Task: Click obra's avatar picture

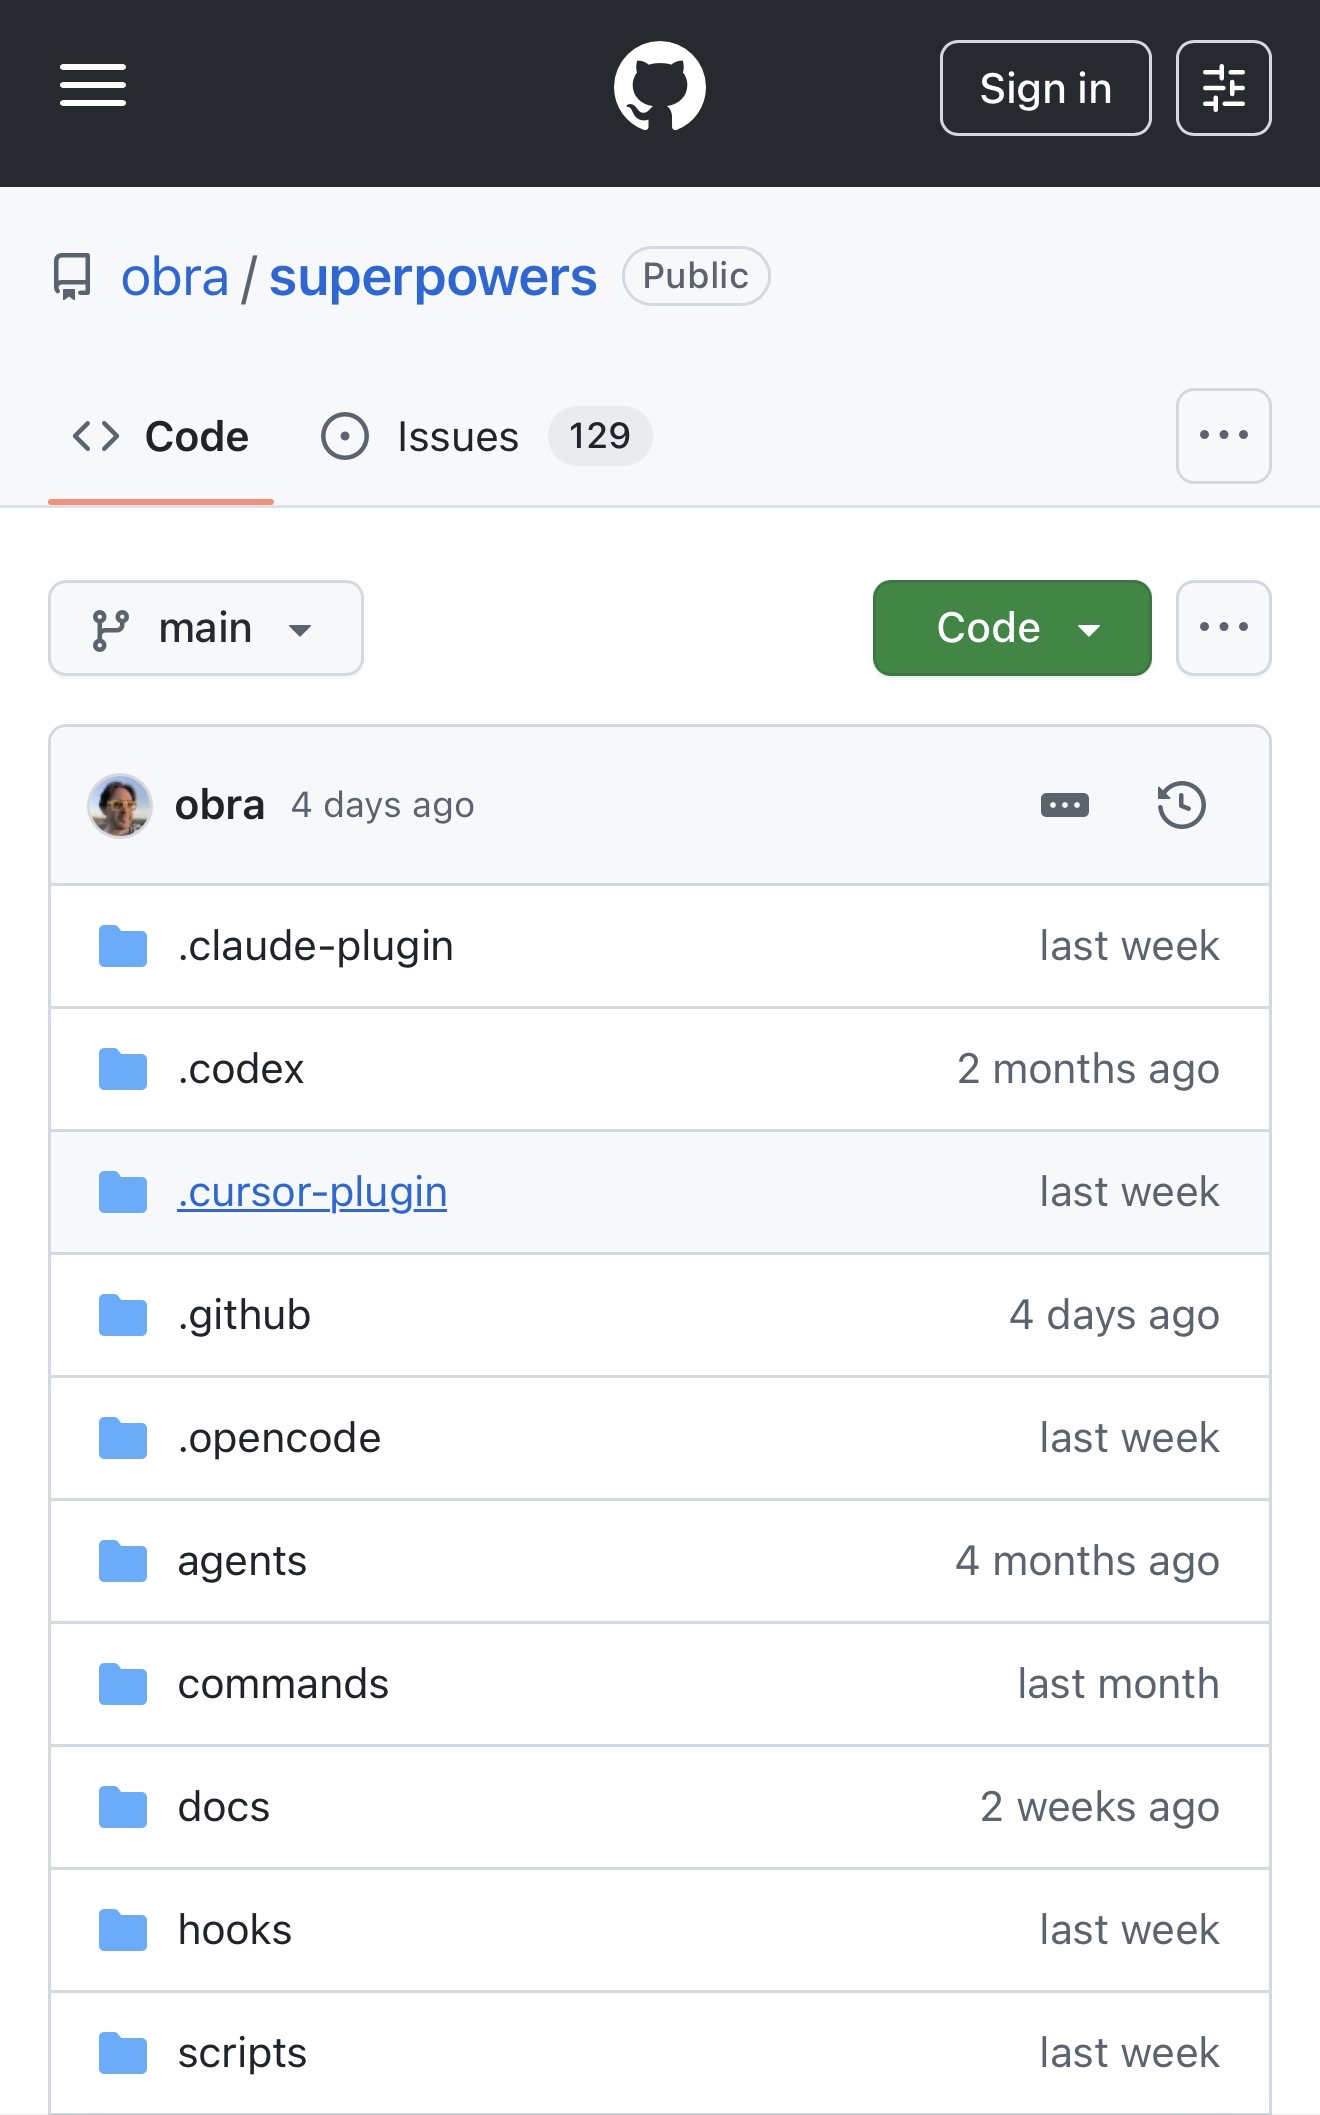Action: [x=120, y=805]
